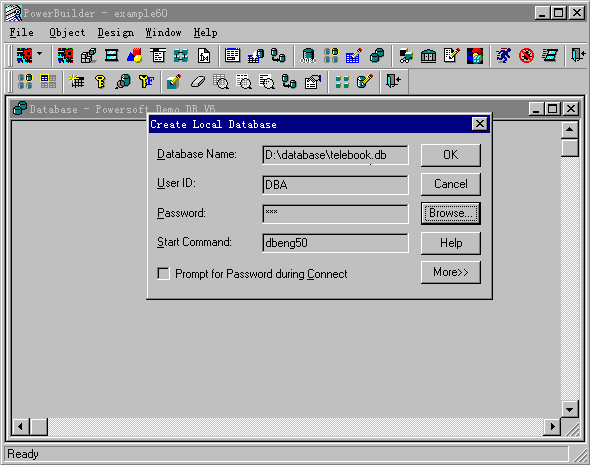Click the Browse... button
The height and width of the screenshot is (465, 590).
tap(450, 213)
